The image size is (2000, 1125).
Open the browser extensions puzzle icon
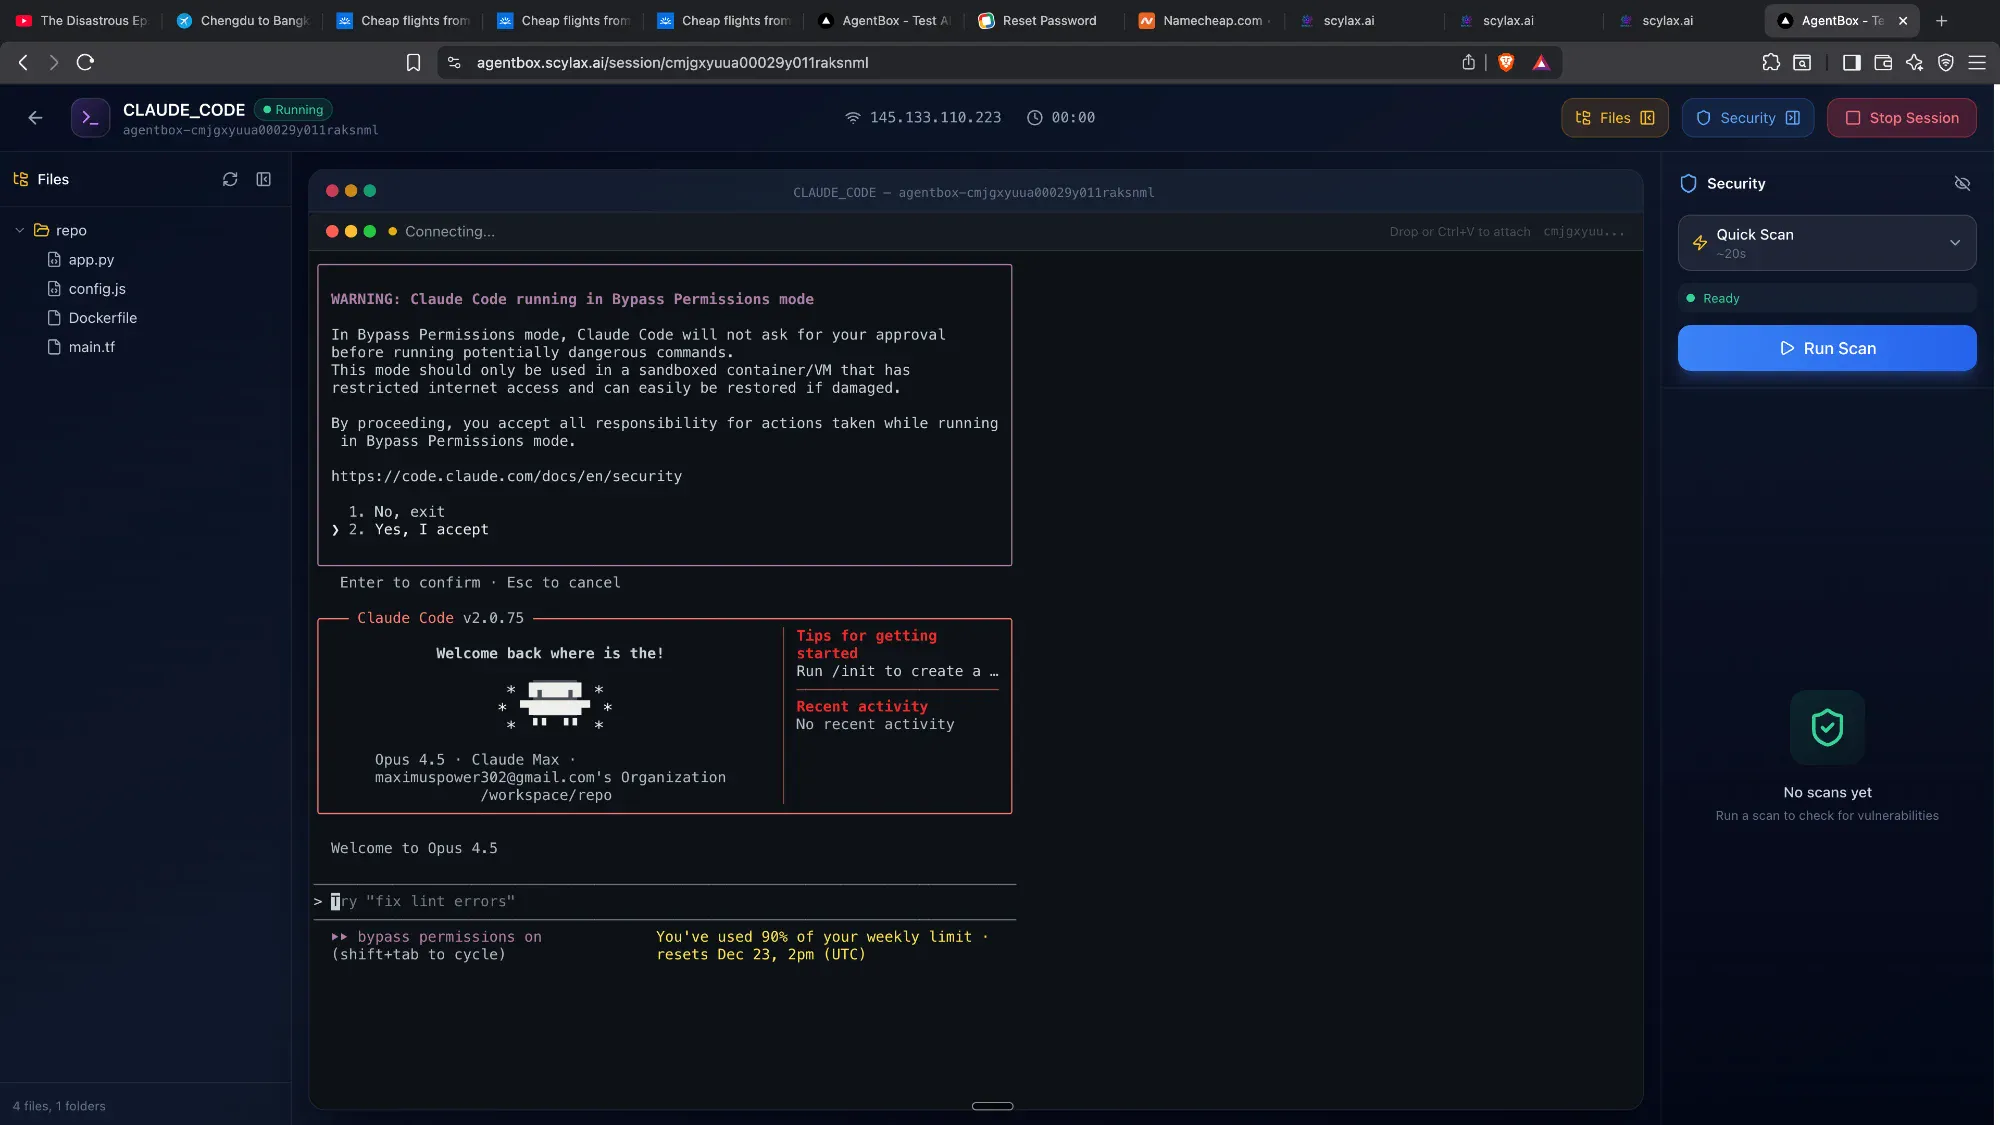(1771, 62)
